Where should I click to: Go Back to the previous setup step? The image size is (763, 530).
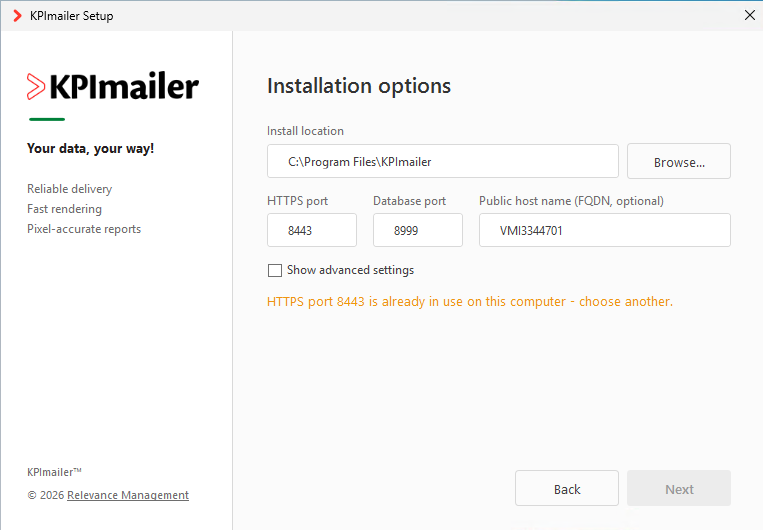click(x=567, y=488)
